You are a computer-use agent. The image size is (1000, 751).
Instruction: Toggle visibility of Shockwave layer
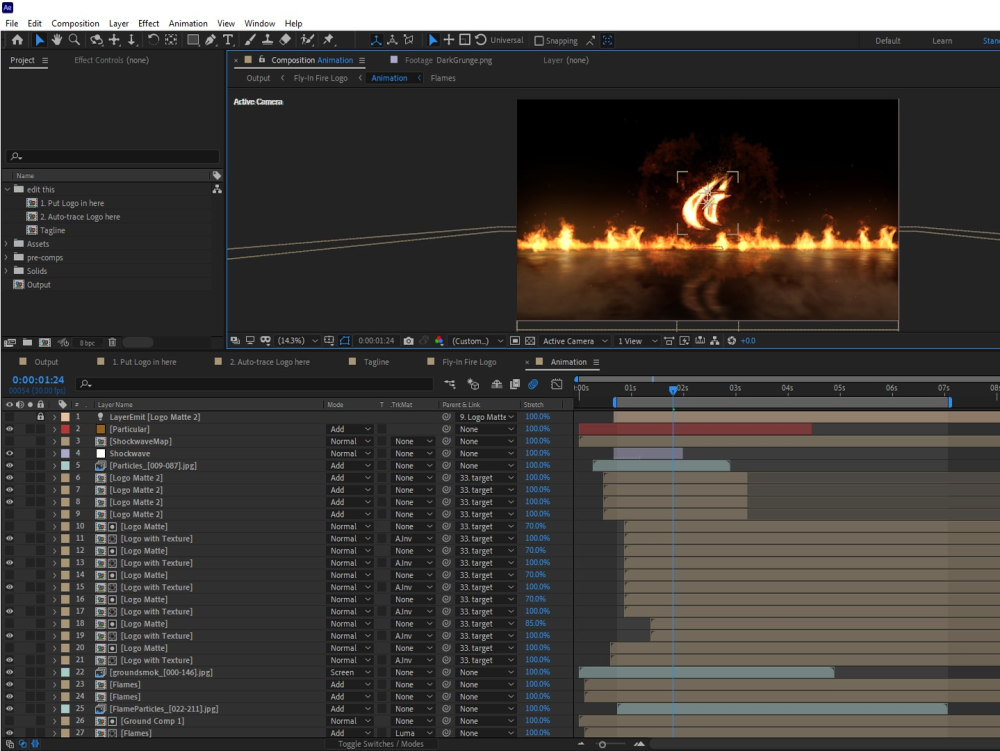pyautogui.click(x=10, y=453)
